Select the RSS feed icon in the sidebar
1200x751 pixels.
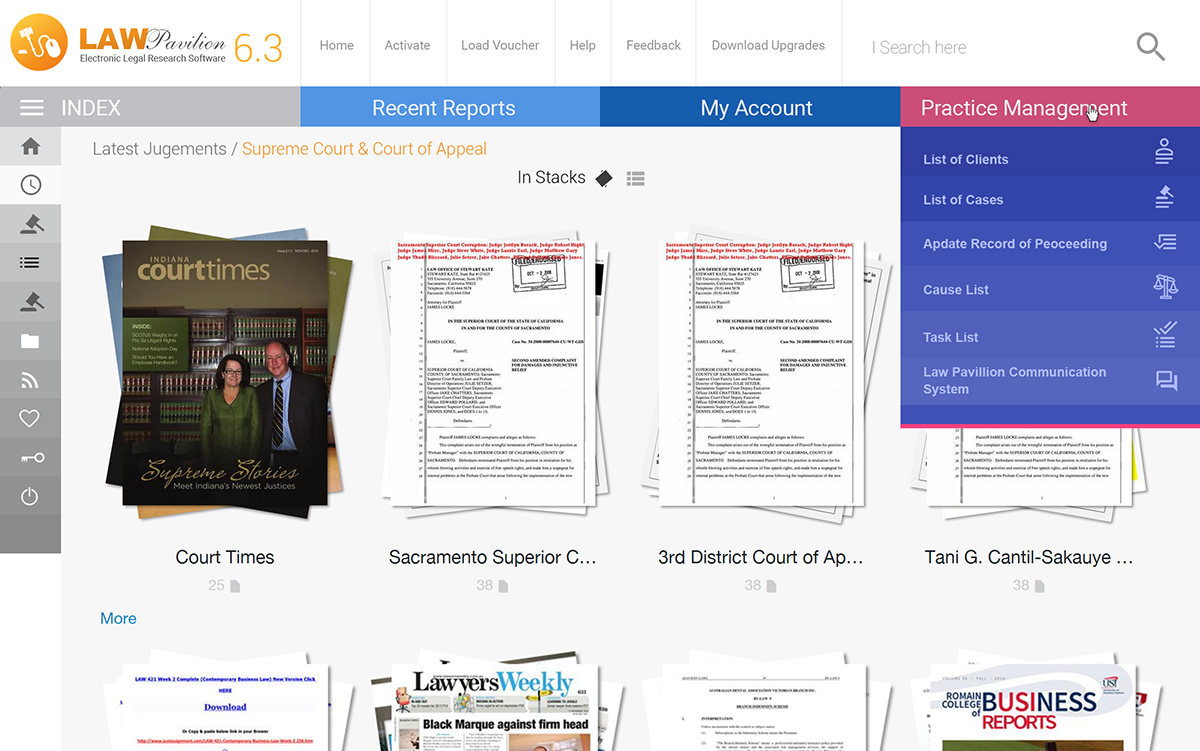point(30,380)
